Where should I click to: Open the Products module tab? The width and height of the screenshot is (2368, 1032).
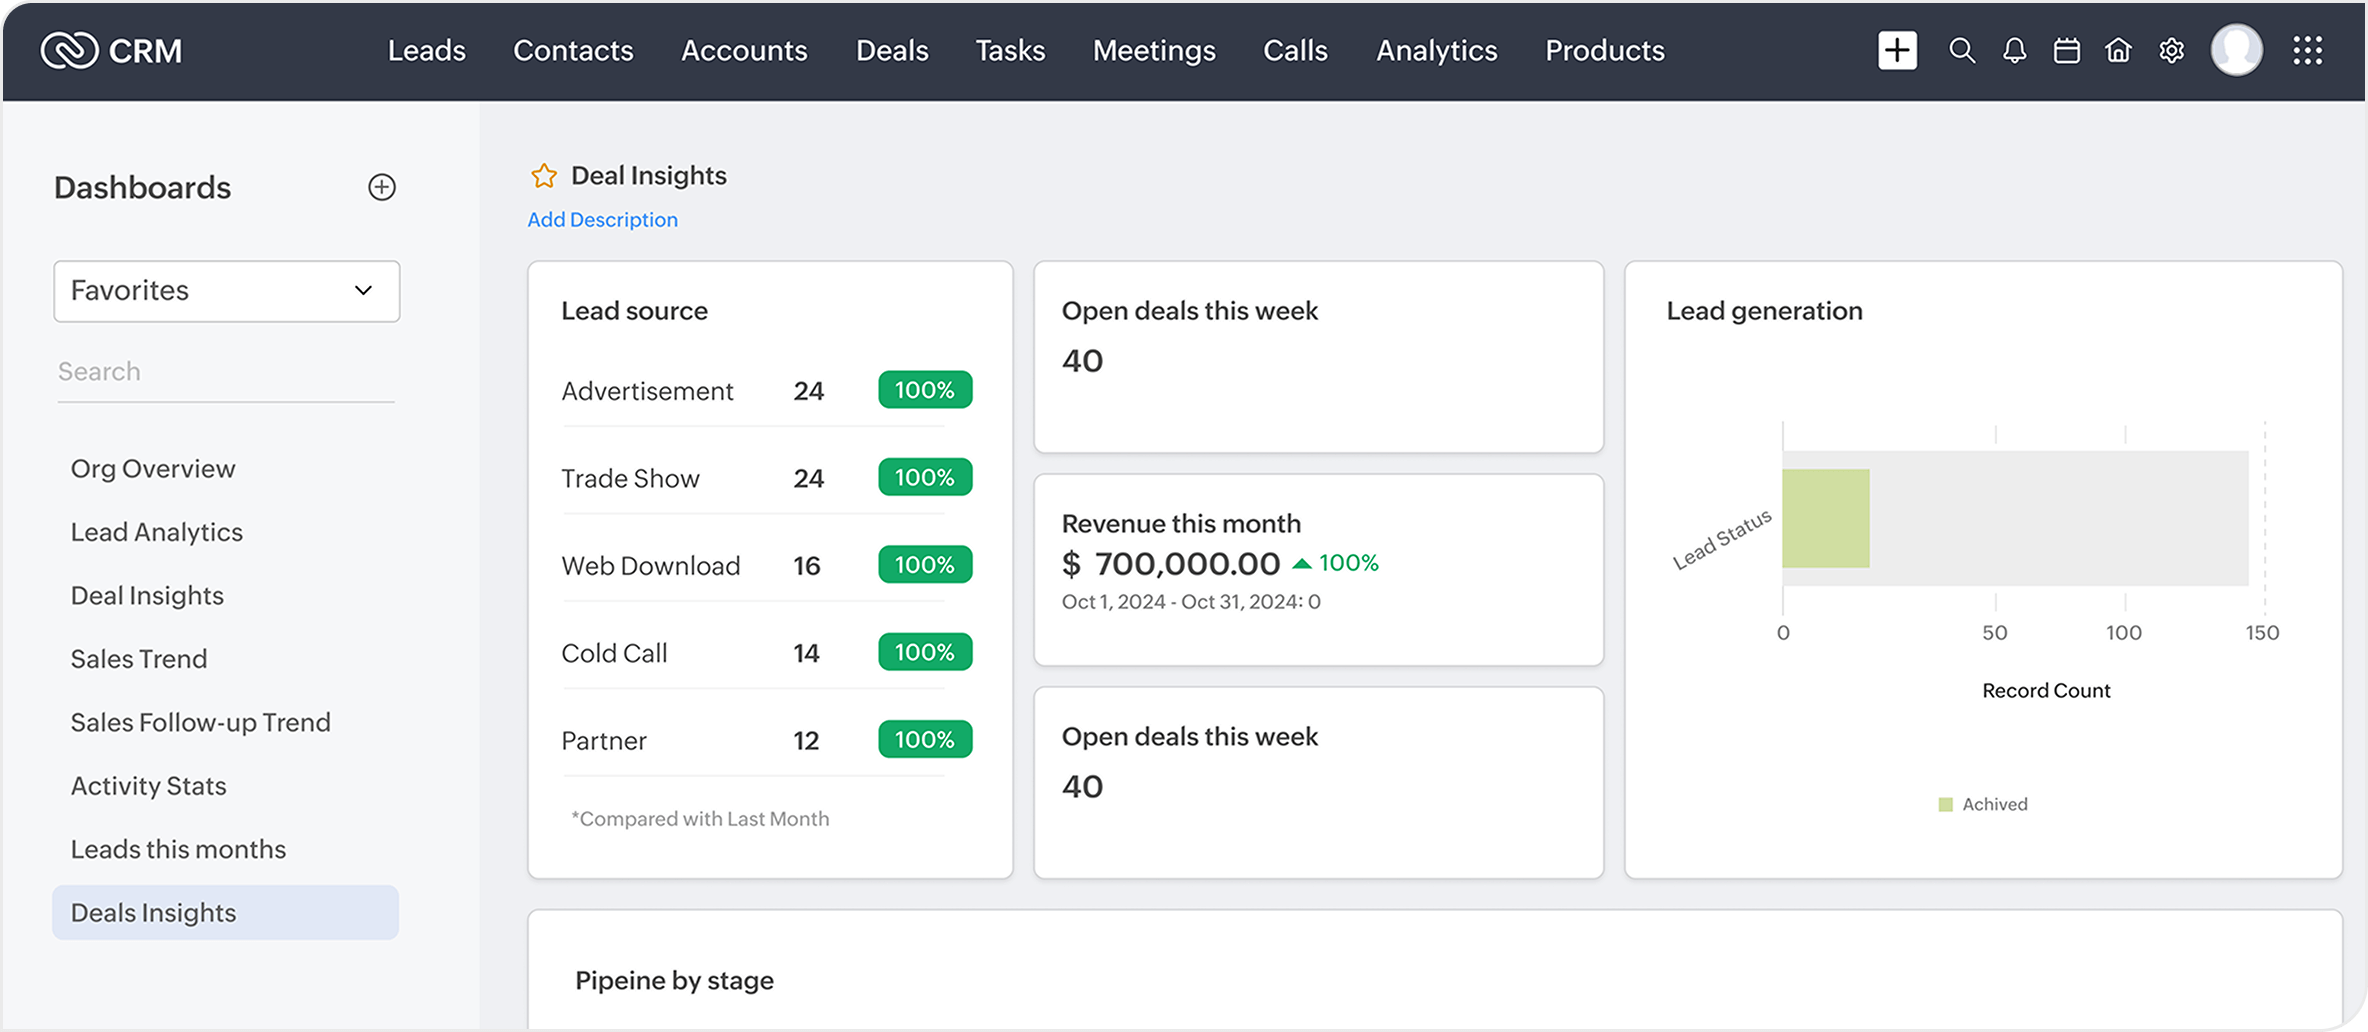click(x=1605, y=50)
